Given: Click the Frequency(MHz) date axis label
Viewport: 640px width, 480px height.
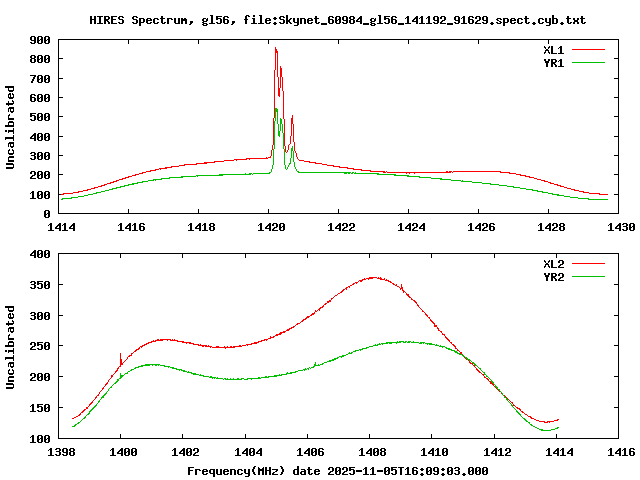Looking at the screenshot, I should click(338, 471).
